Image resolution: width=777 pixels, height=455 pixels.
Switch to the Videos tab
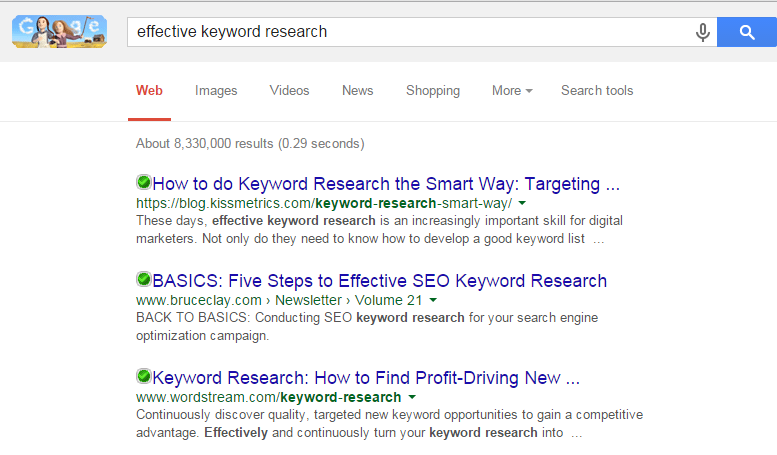point(289,91)
